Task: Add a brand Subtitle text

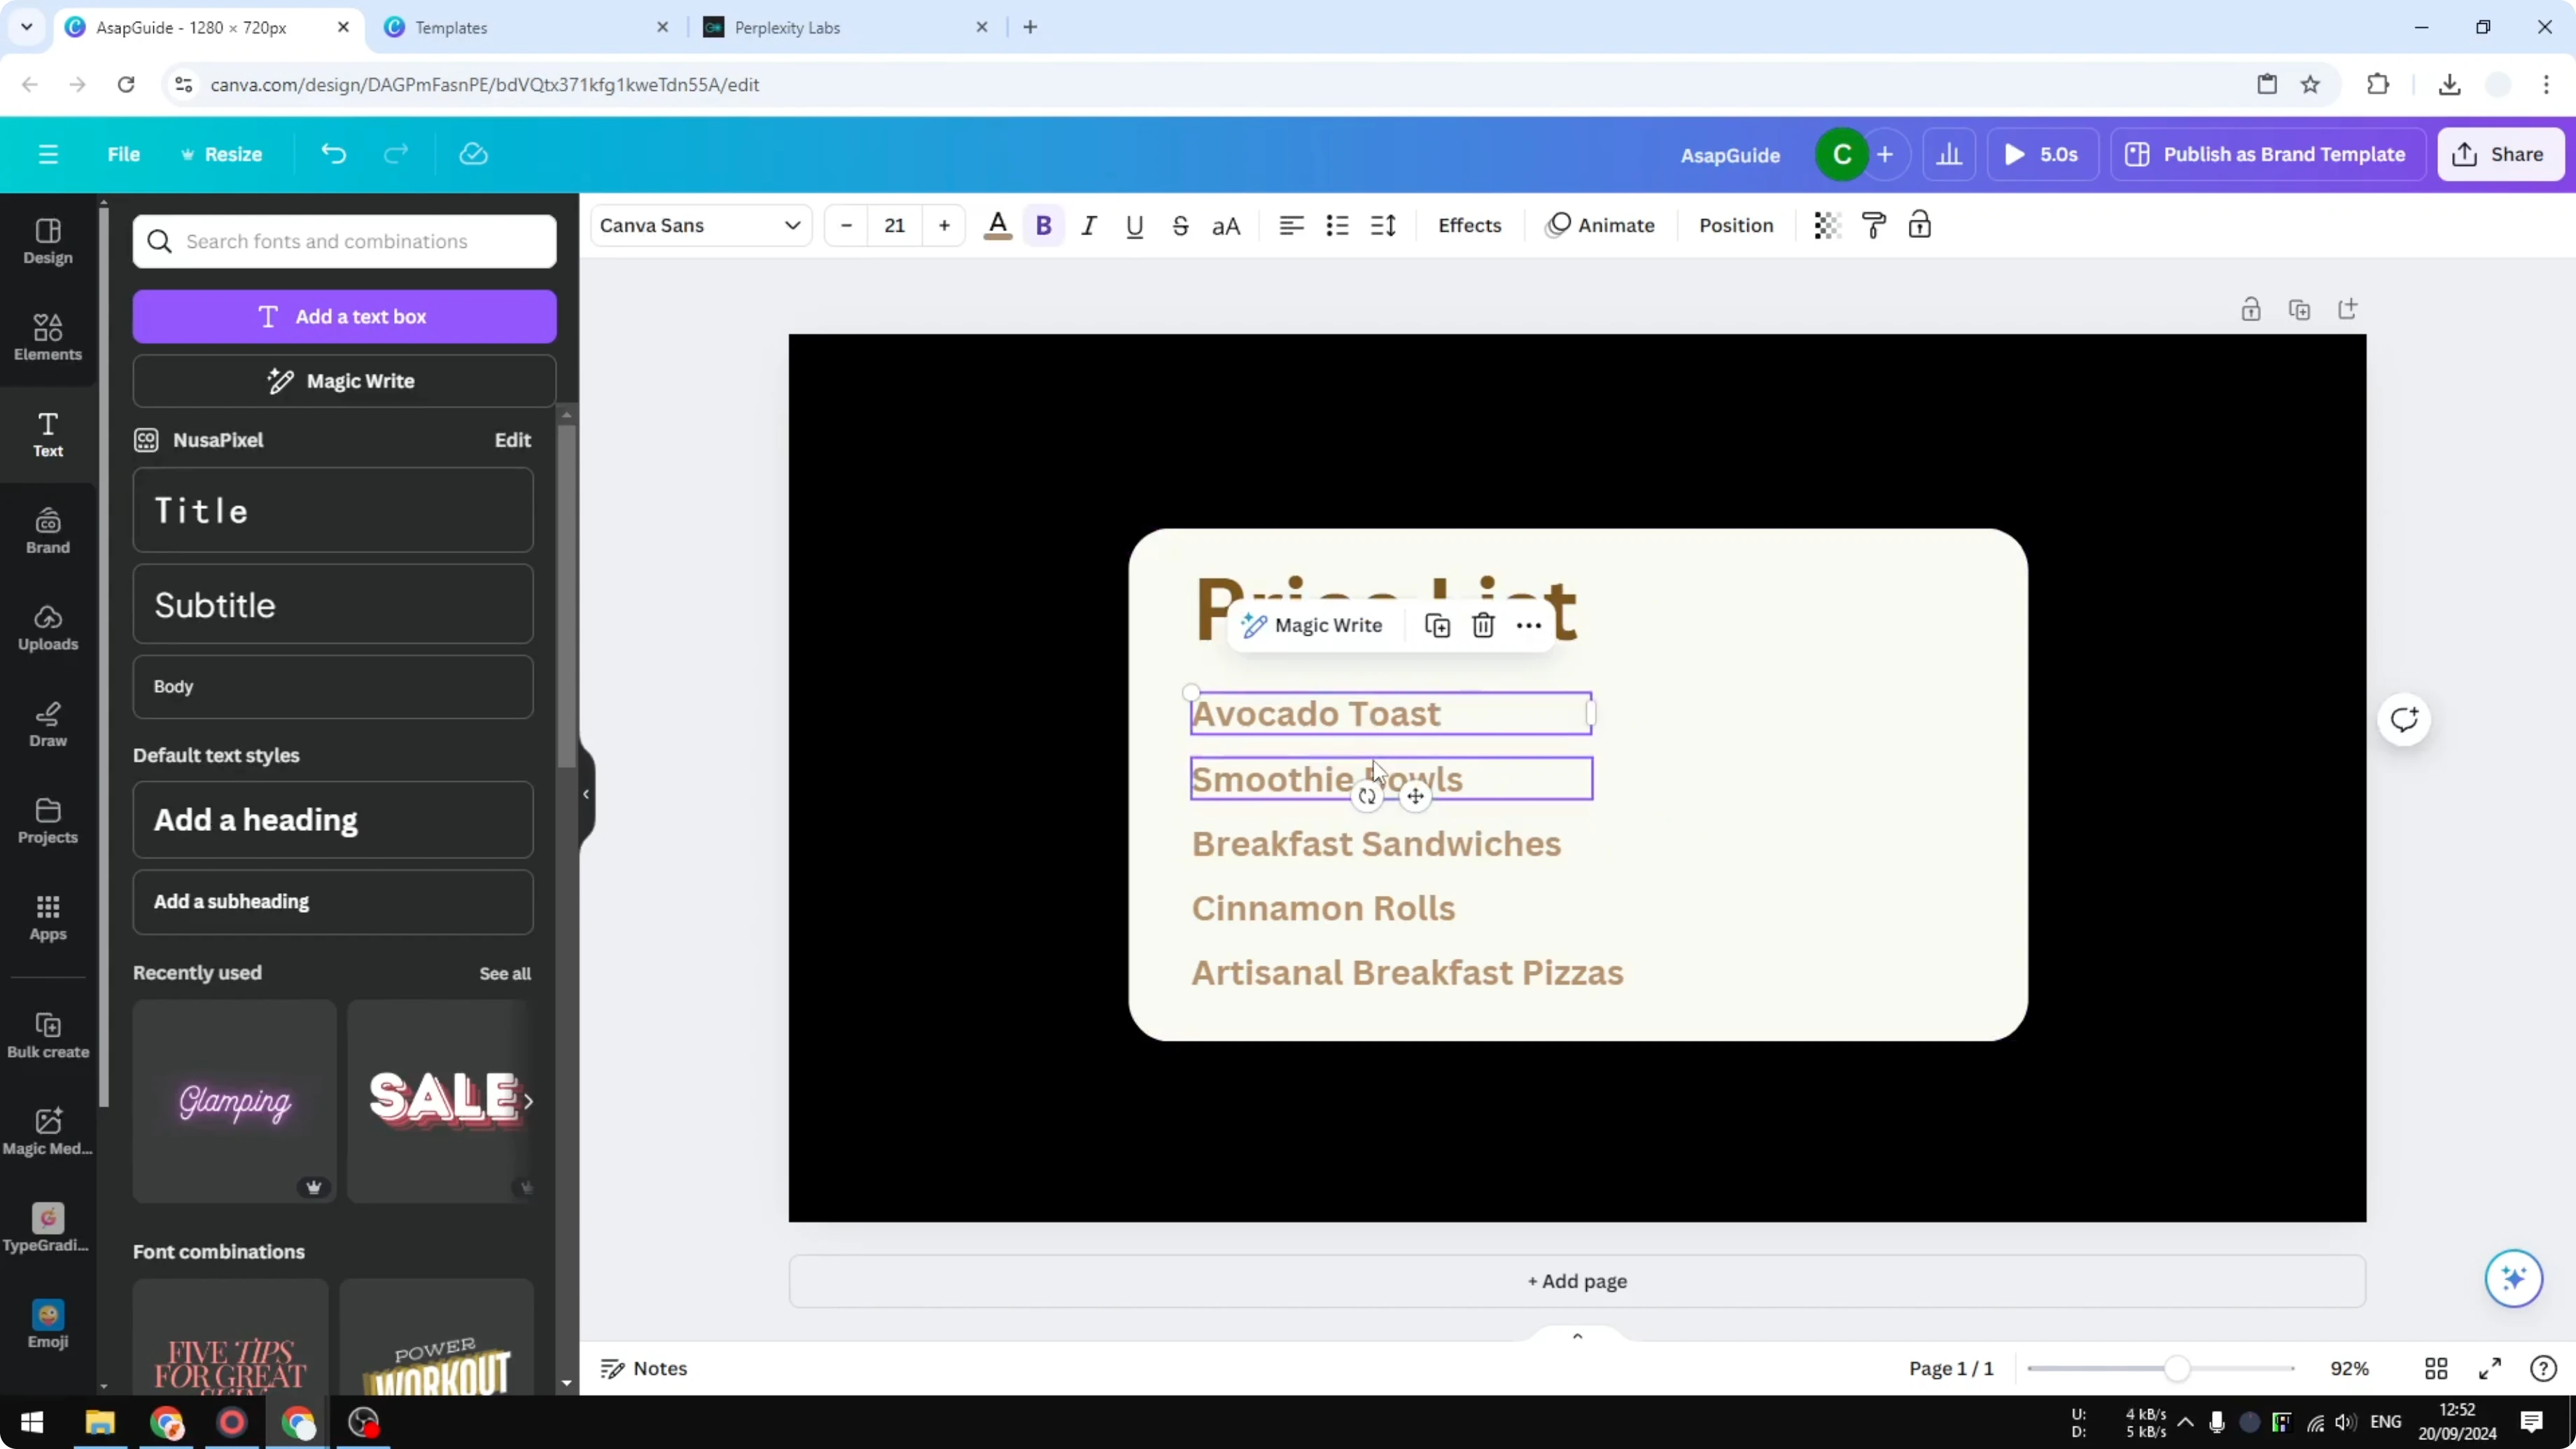Action: tap(333, 604)
